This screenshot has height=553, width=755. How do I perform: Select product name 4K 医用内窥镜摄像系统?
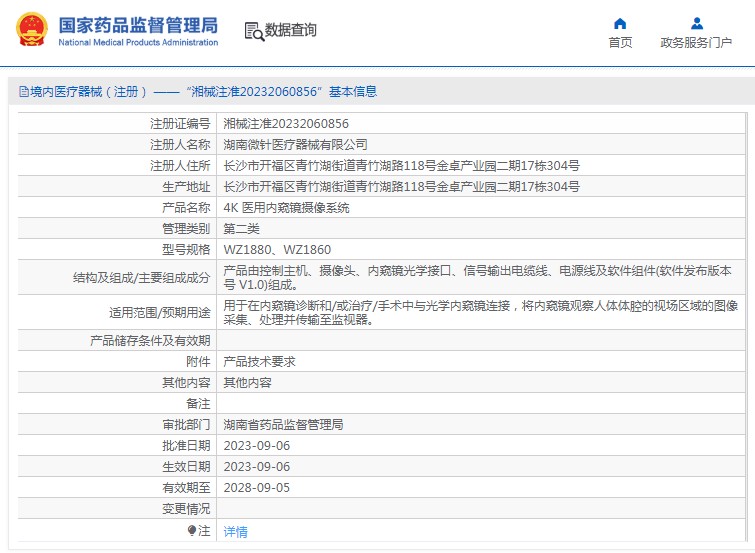(286, 208)
